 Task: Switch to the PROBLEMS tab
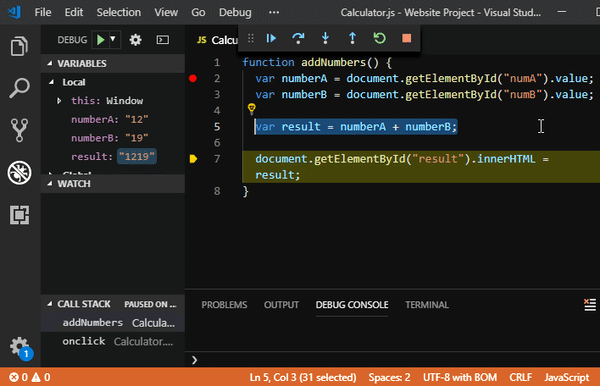coord(224,305)
